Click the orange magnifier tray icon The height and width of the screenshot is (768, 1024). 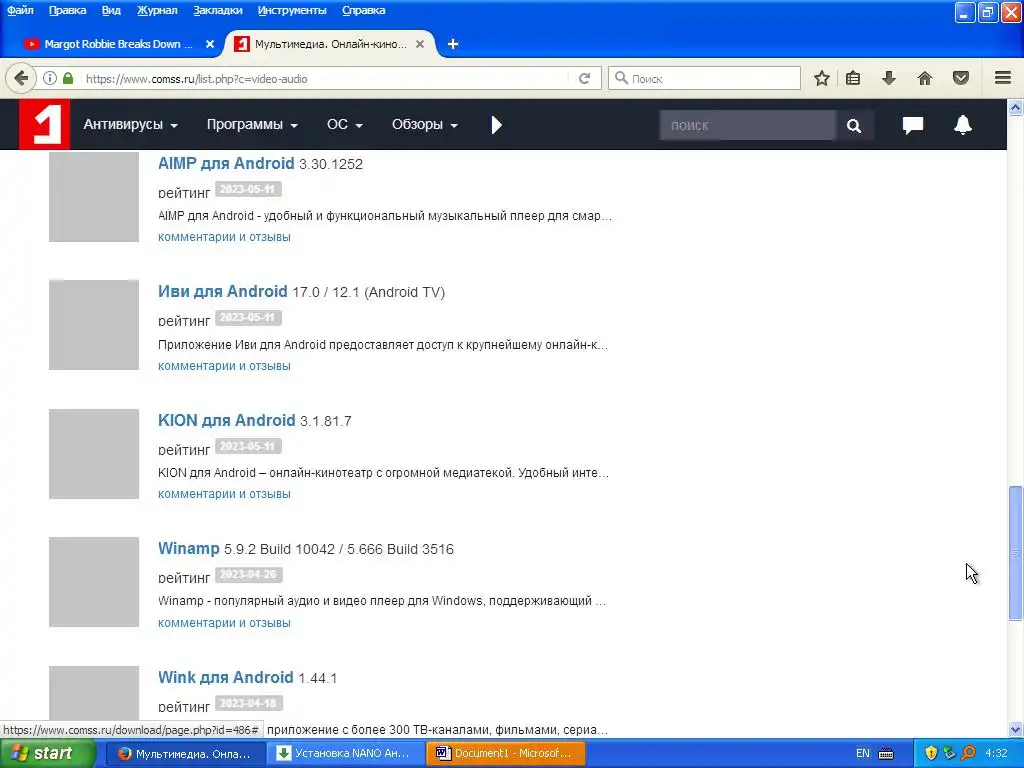point(968,753)
